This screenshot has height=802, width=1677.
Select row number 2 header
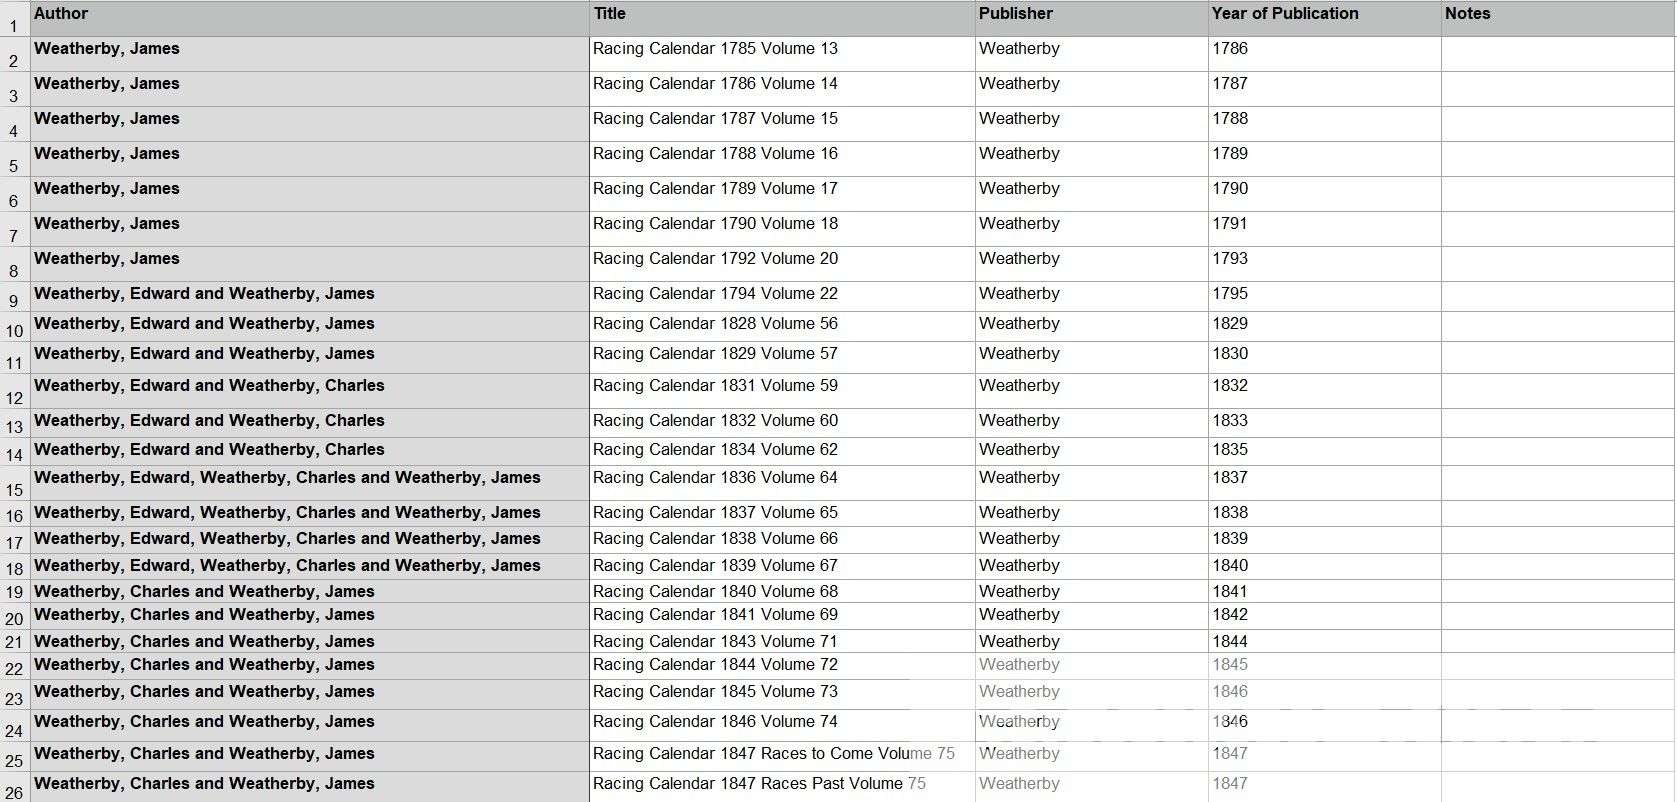click(x=14, y=55)
